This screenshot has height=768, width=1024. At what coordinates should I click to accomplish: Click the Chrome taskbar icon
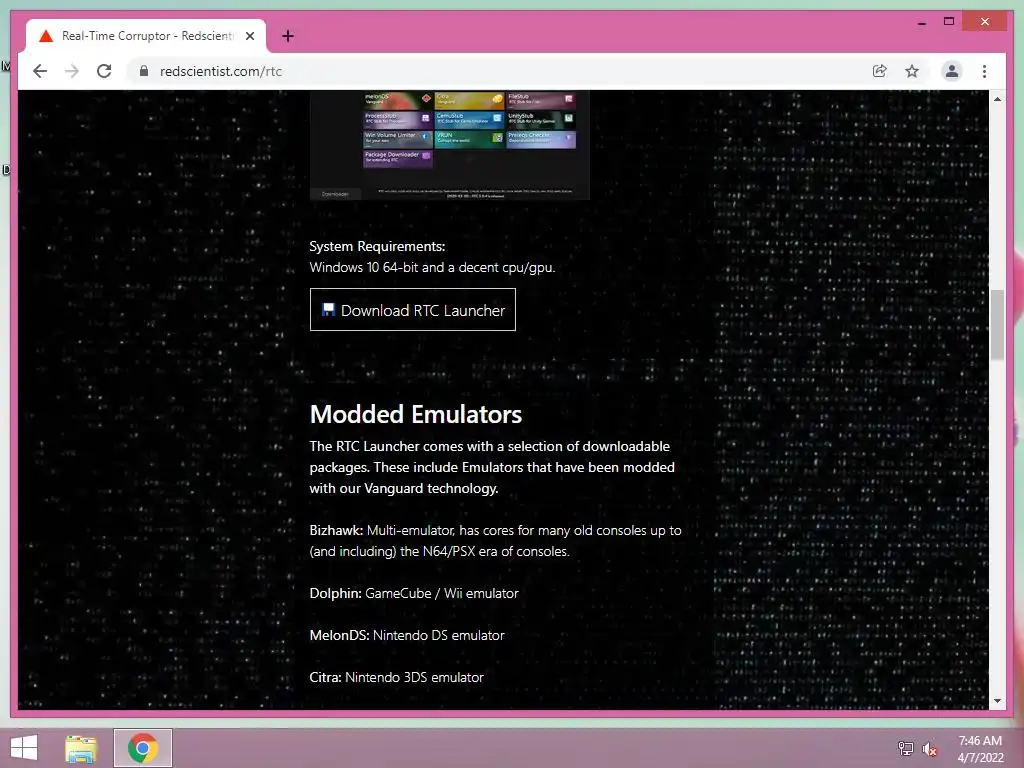tap(142, 748)
